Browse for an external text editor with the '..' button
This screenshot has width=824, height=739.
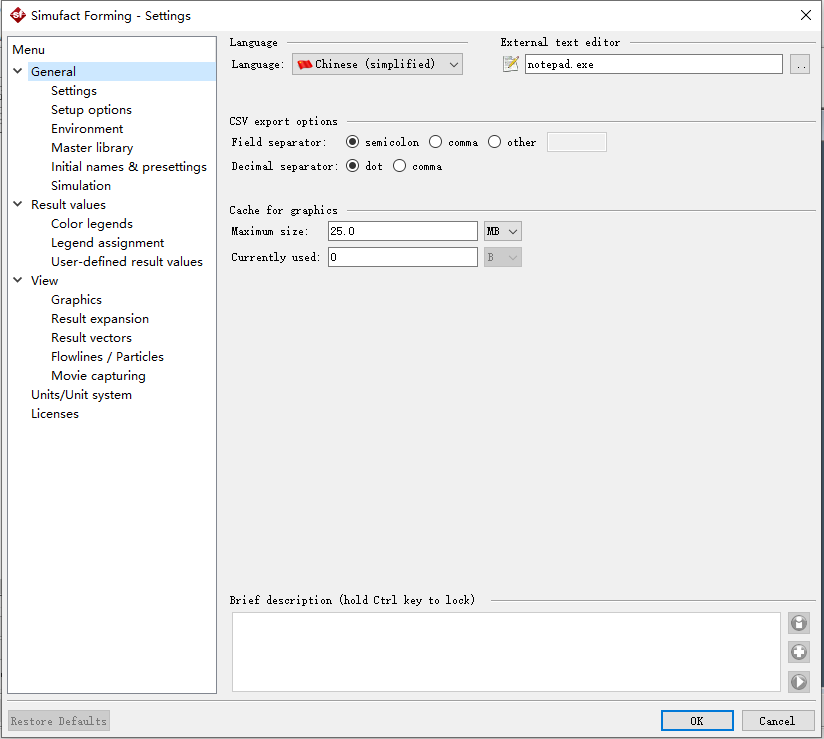coord(800,64)
